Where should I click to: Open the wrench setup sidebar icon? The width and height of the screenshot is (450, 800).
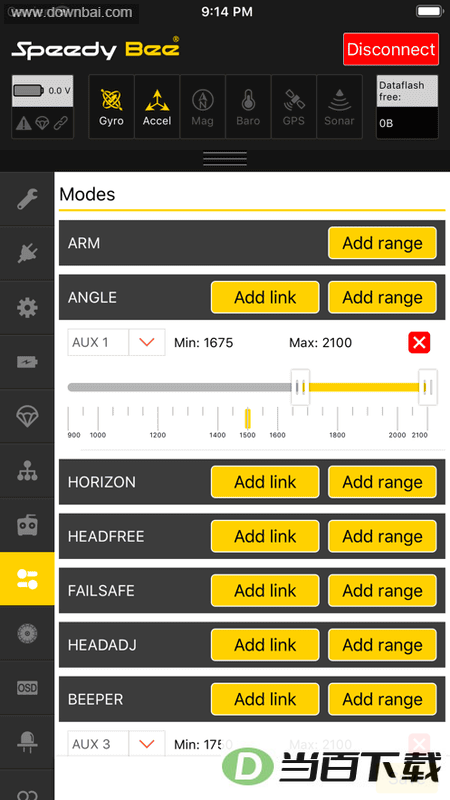tap(27, 199)
